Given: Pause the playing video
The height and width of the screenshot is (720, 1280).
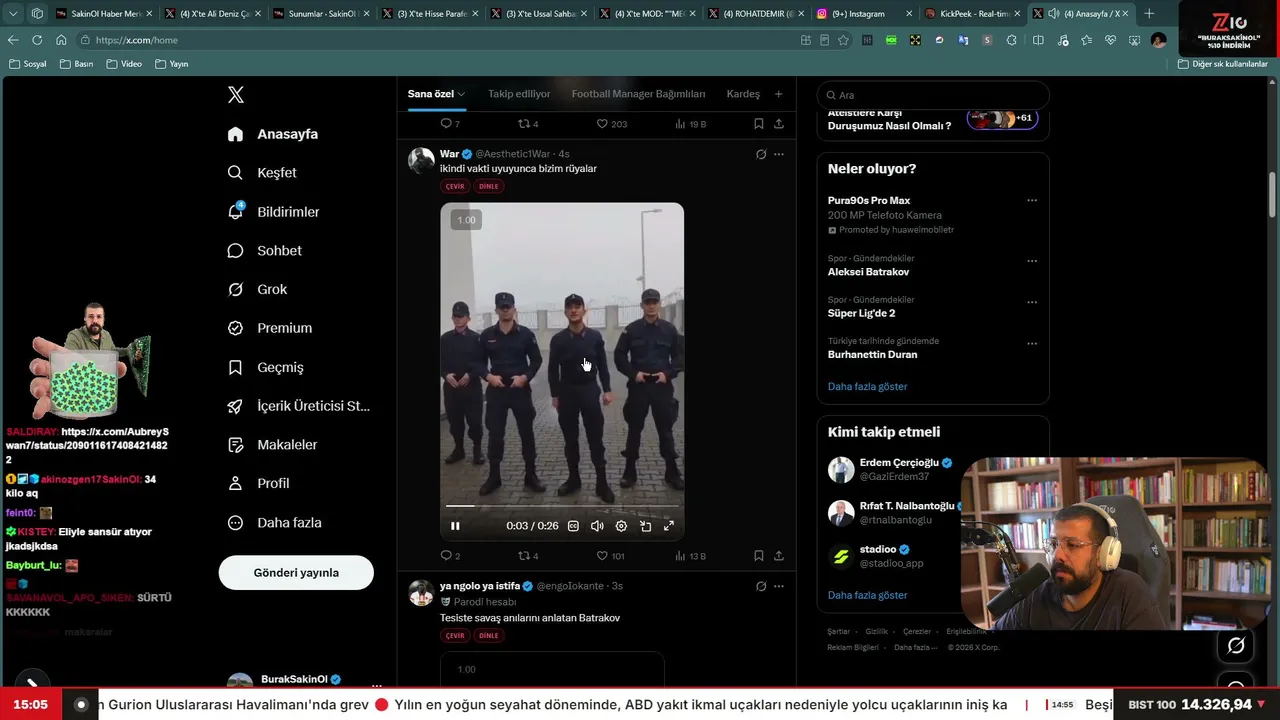Looking at the screenshot, I should click(455, 526).
